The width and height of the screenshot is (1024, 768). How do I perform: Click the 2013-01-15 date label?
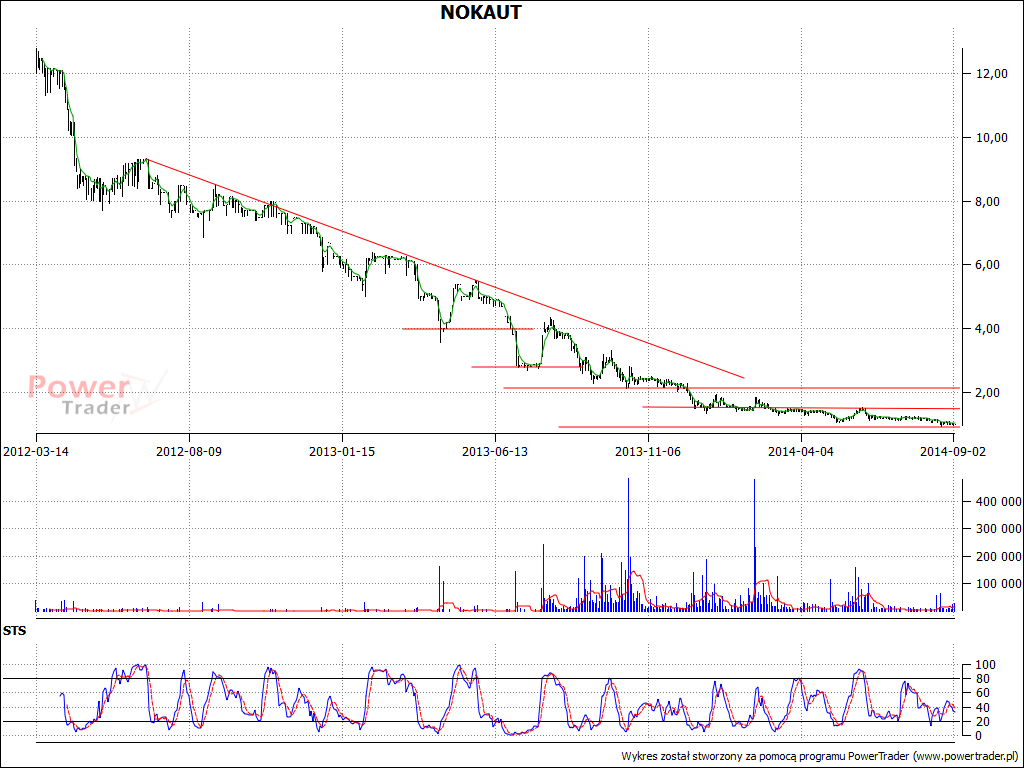click(342, 451)
